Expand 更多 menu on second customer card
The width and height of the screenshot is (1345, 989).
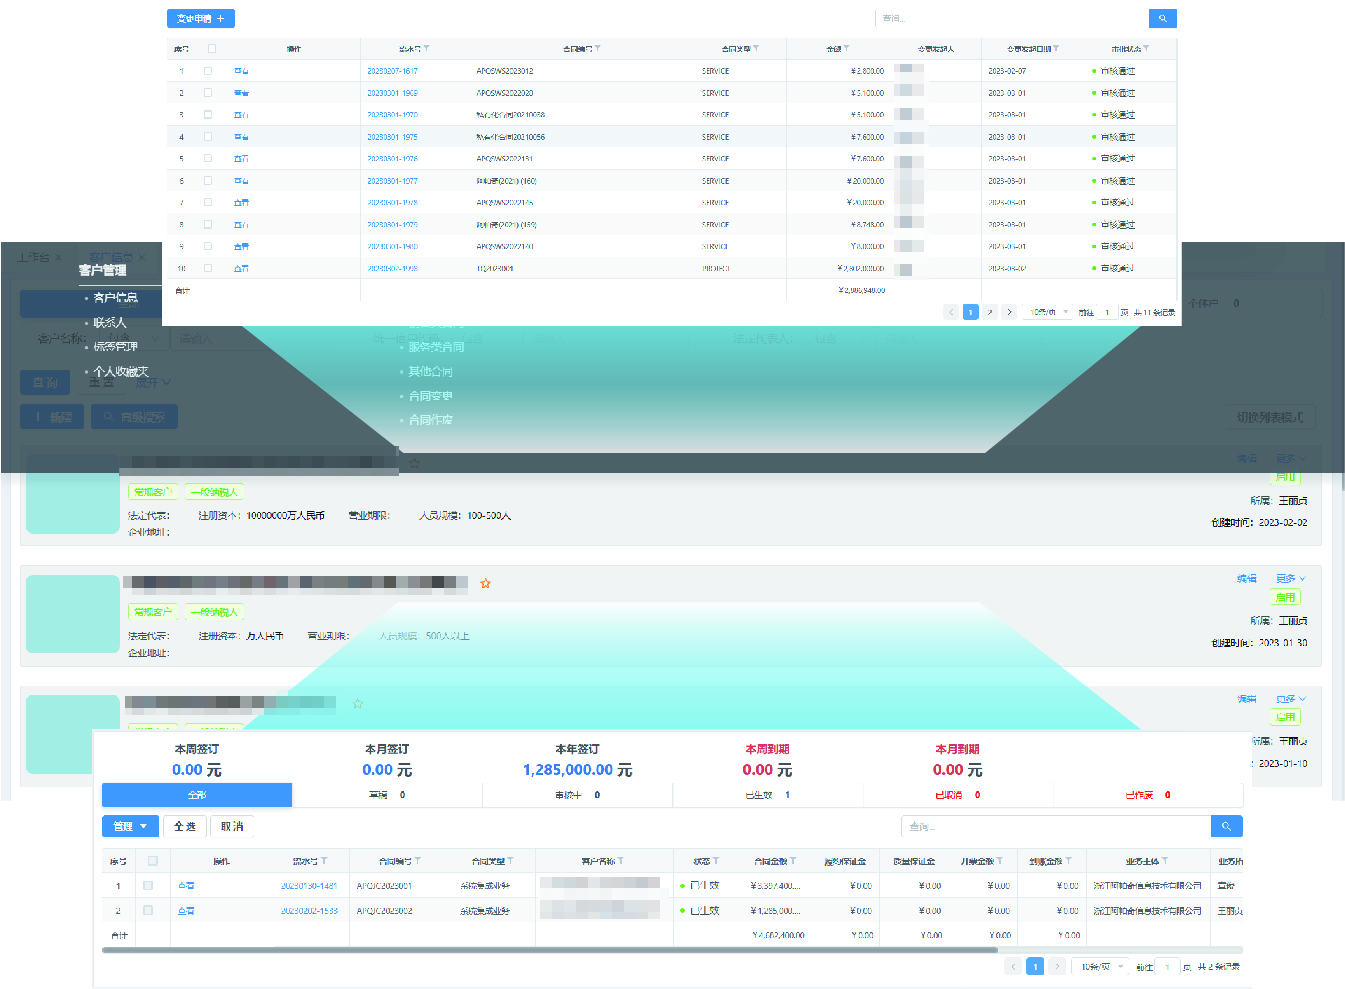pyautogui.click(x=1290, y=579)
